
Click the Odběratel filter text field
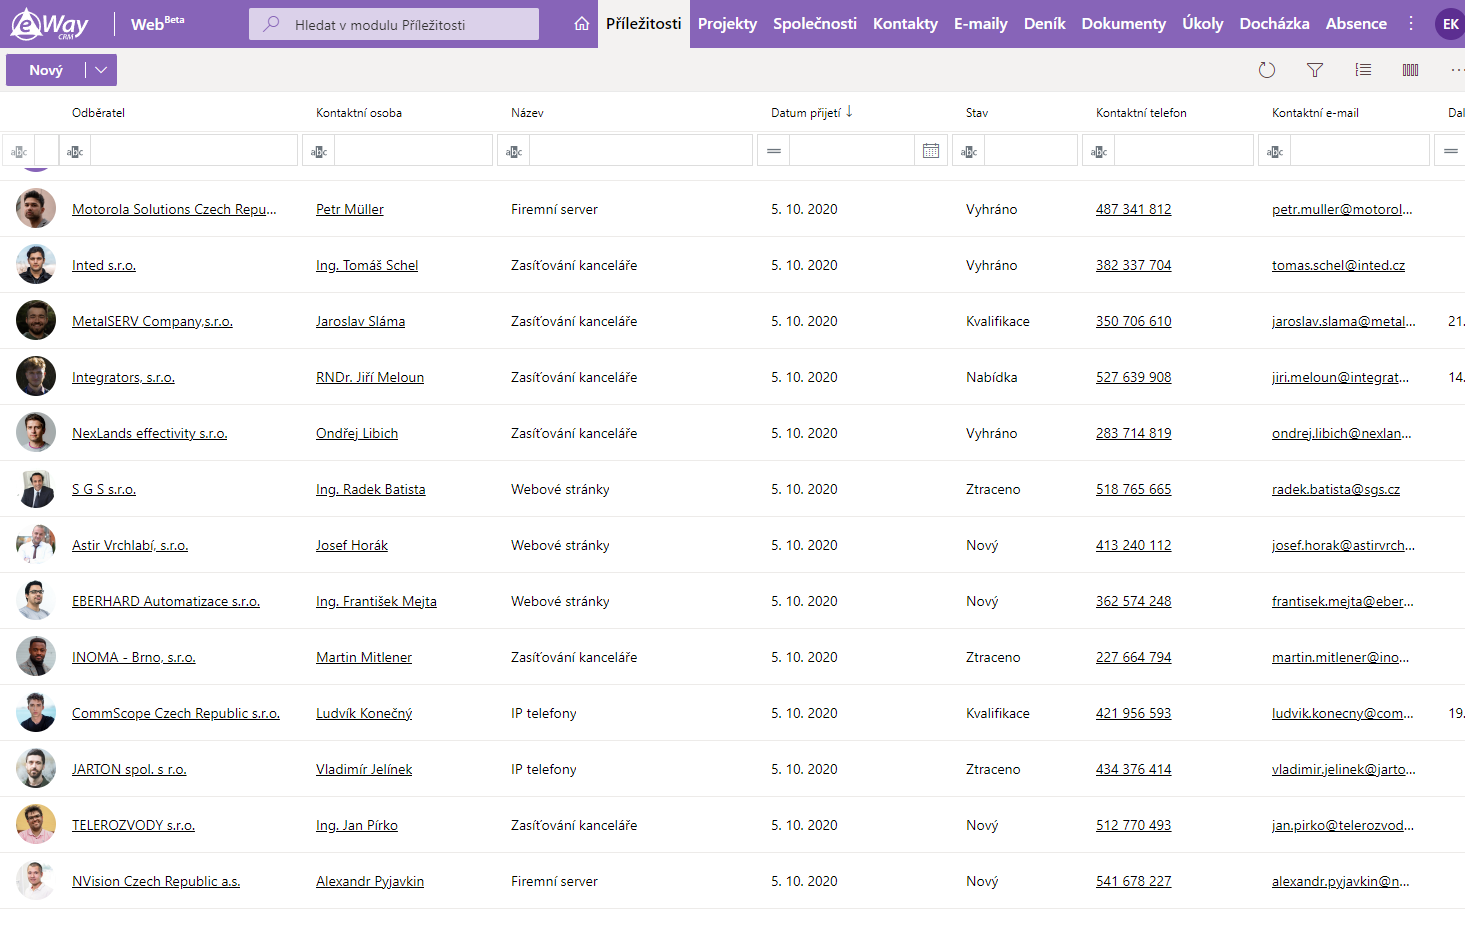[x=194, y=151]
